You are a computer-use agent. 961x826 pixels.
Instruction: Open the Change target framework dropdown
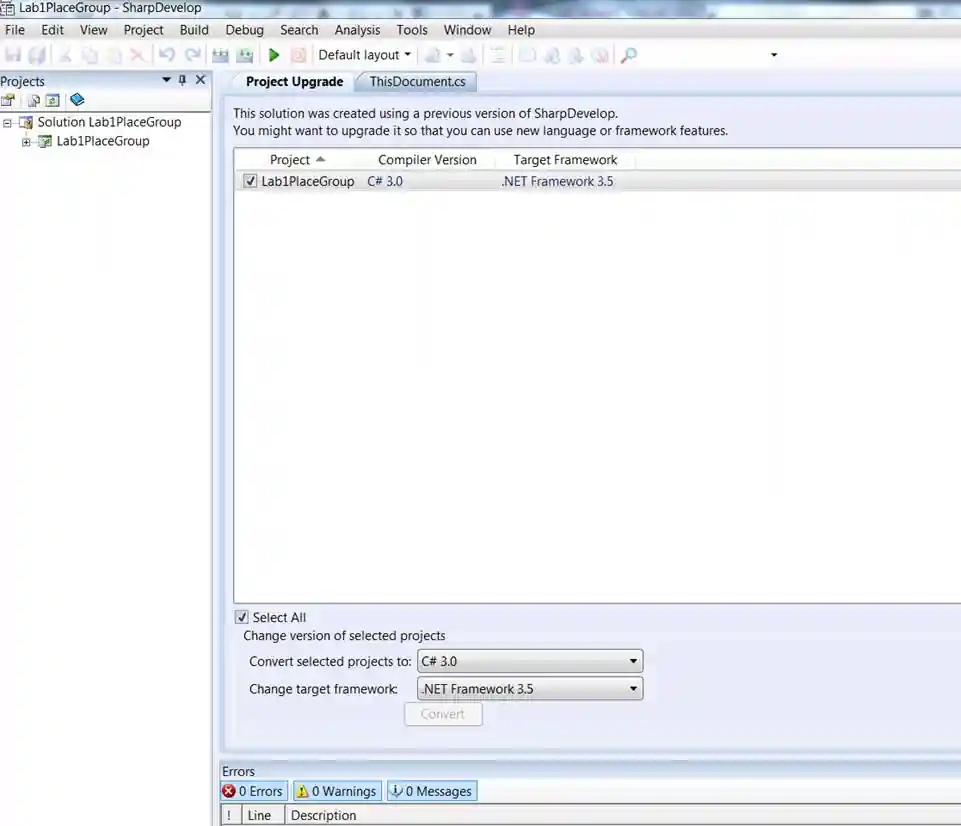(x=632, y=688)
